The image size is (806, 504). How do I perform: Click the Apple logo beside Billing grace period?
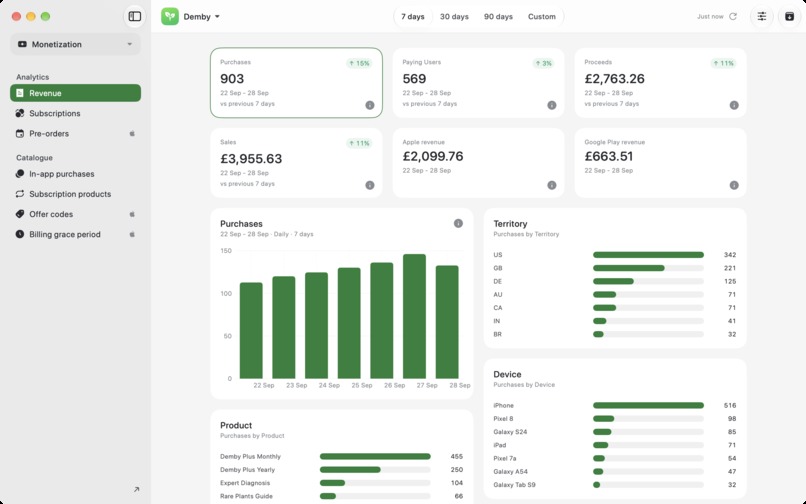click(132, 234)
